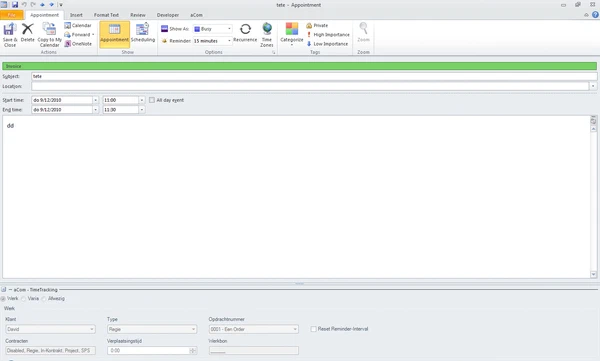Screen dimensions: 600x361
Task: Mark the appointment as Private
Action: coord(317,25)
